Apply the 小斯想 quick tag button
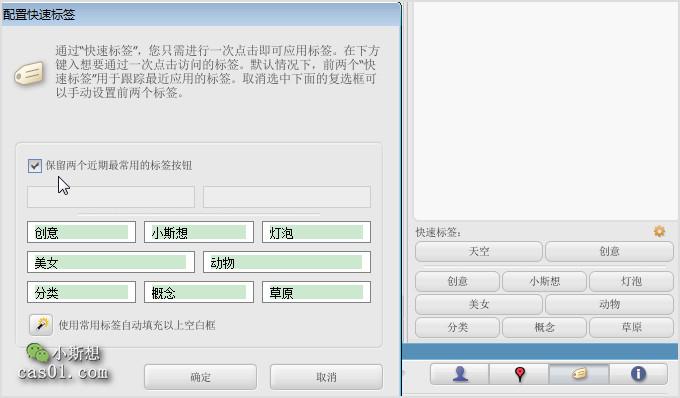This screenshot has width=680, height=398. pyautogui.click(x=544, y=281)
